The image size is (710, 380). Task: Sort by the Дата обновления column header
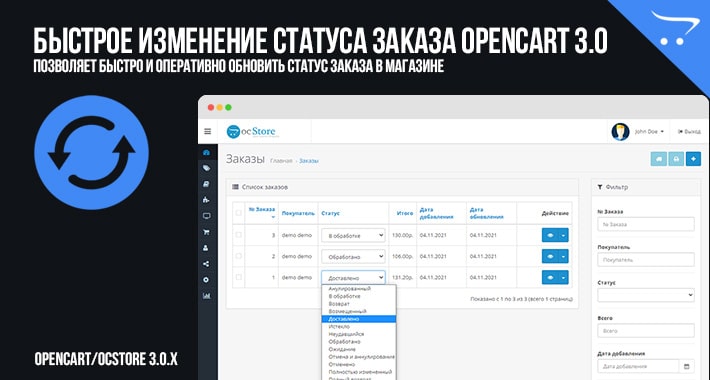click(x=486, y=213)
